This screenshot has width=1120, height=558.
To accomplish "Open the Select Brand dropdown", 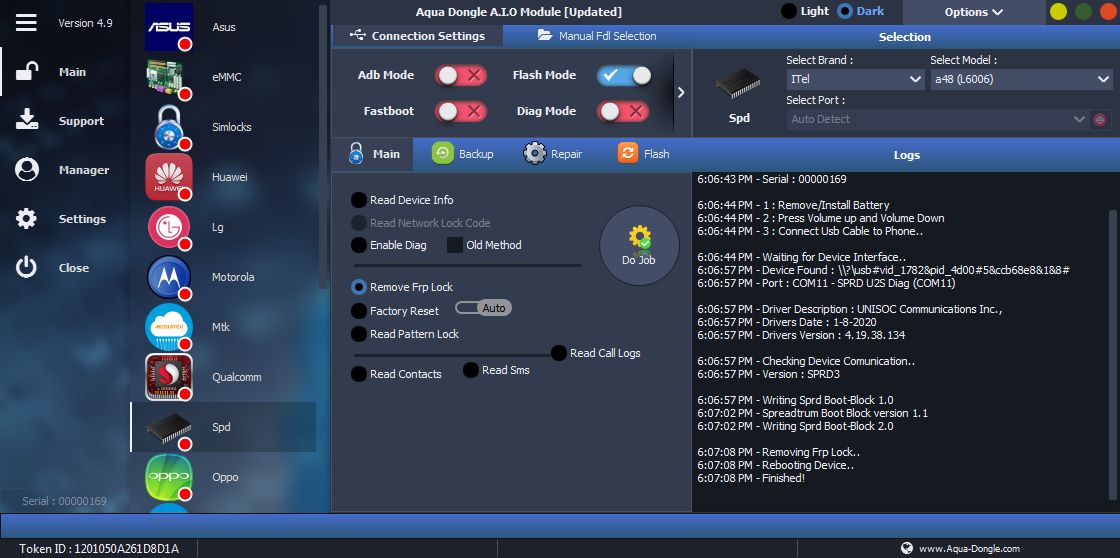I will [x=856, y=79].
